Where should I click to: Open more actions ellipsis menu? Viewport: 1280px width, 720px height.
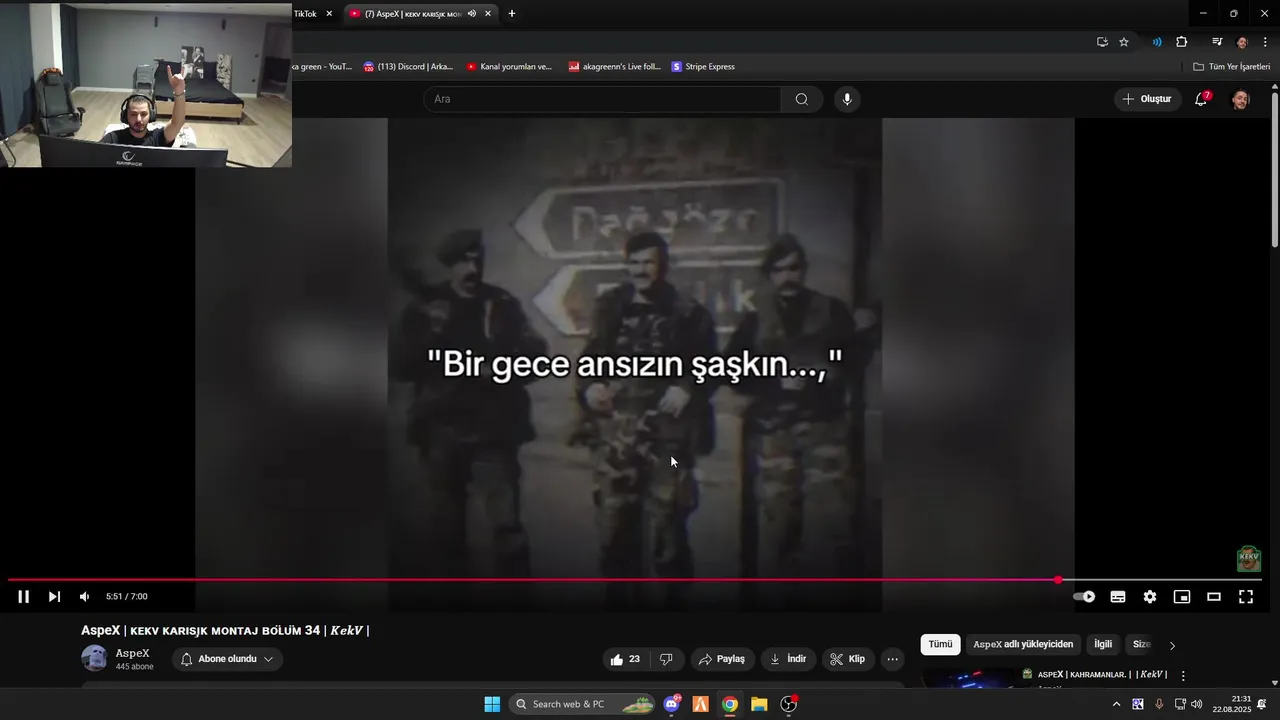(893, 659)
